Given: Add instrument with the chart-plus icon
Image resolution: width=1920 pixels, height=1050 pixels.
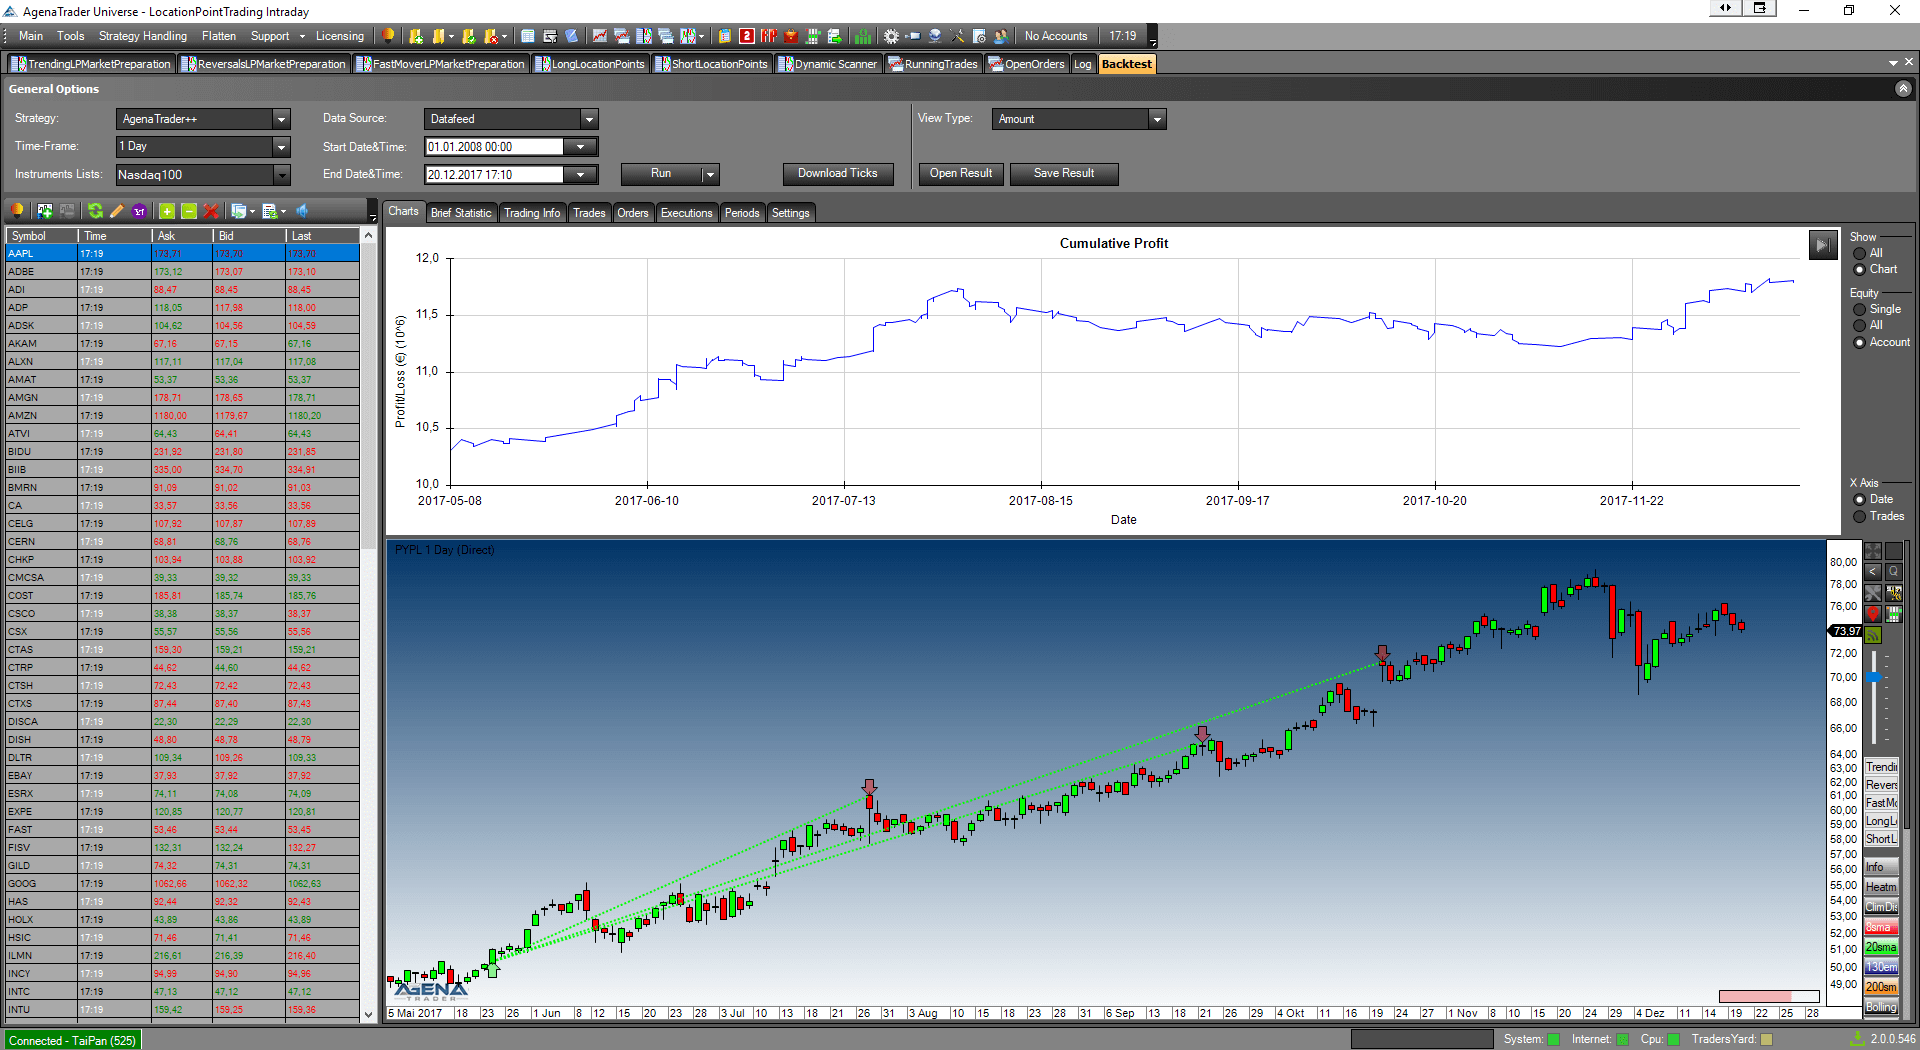Looking at the screenshot, I should [x=45, y=211].
